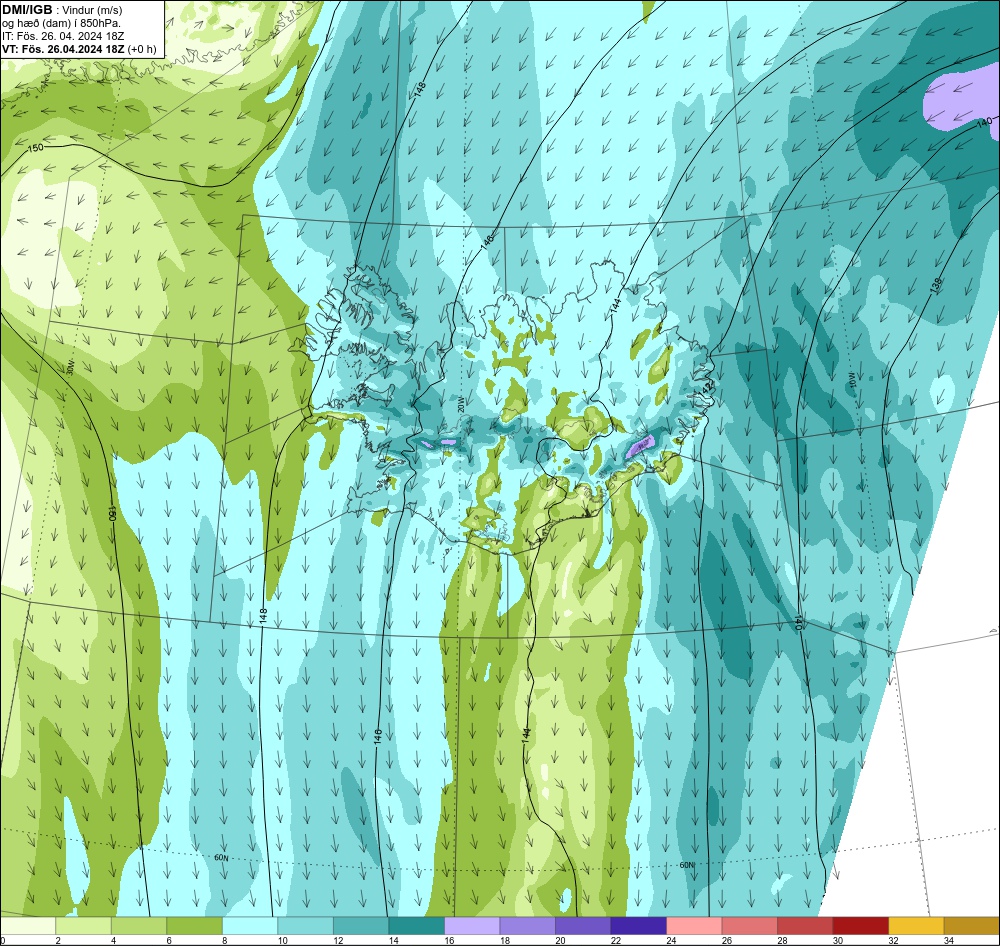Click the '146' contour label above north Iceland
Image resolution: width=1000 pixels, height=946 pixels.
pos(487,241)
